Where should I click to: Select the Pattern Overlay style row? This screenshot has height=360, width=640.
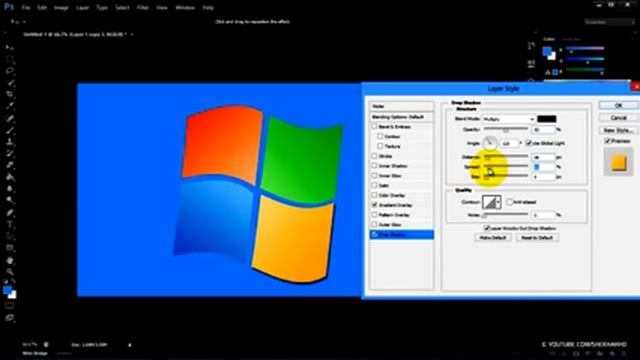(x=402, y=215)
